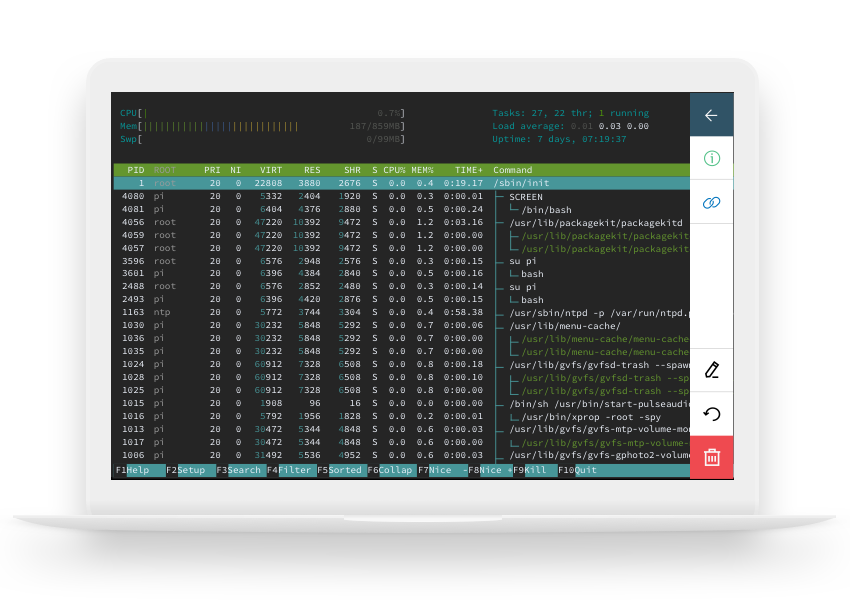Screen dimensions: 850x600
Task: Select the SCREEN process tree entry
Action: (526, 197)
